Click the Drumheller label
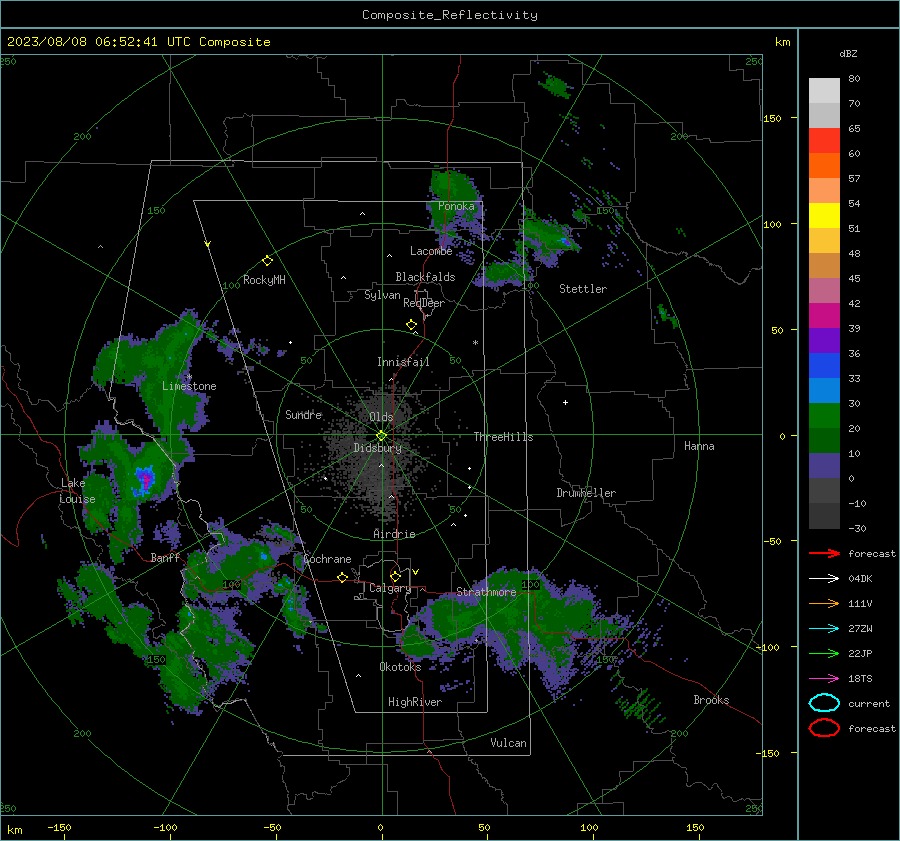The image size is (900, 841). point(586,493)
